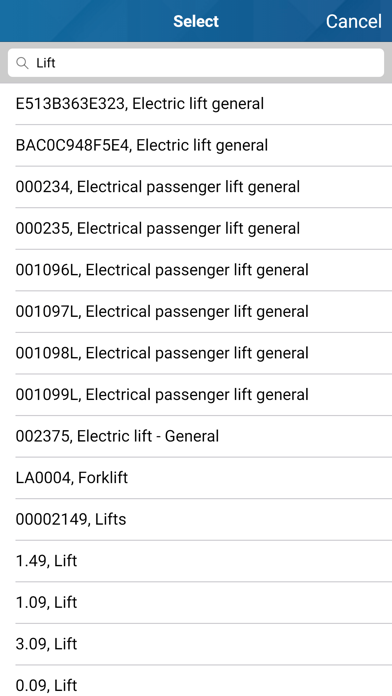Choose the 1.09 Lift item
The width and height of the screenshot is (392, 696).
[x=196, y=602]
